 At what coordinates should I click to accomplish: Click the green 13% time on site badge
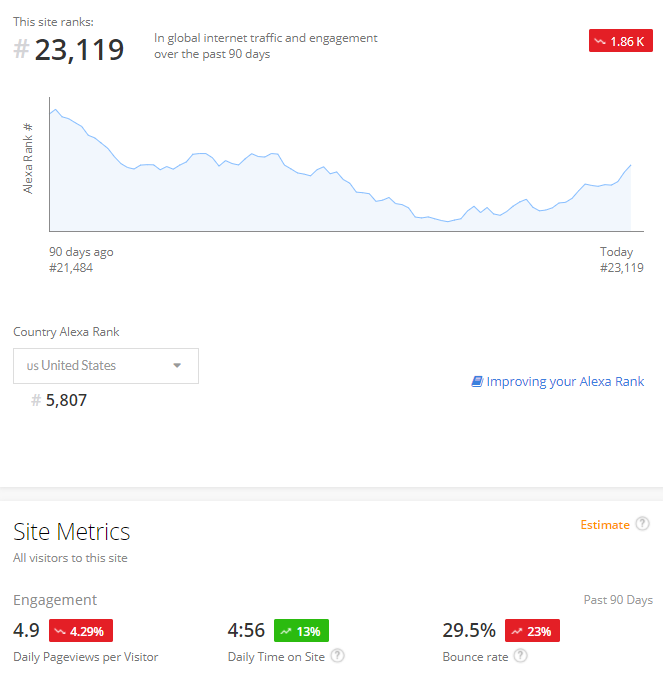tap(300, 631)
